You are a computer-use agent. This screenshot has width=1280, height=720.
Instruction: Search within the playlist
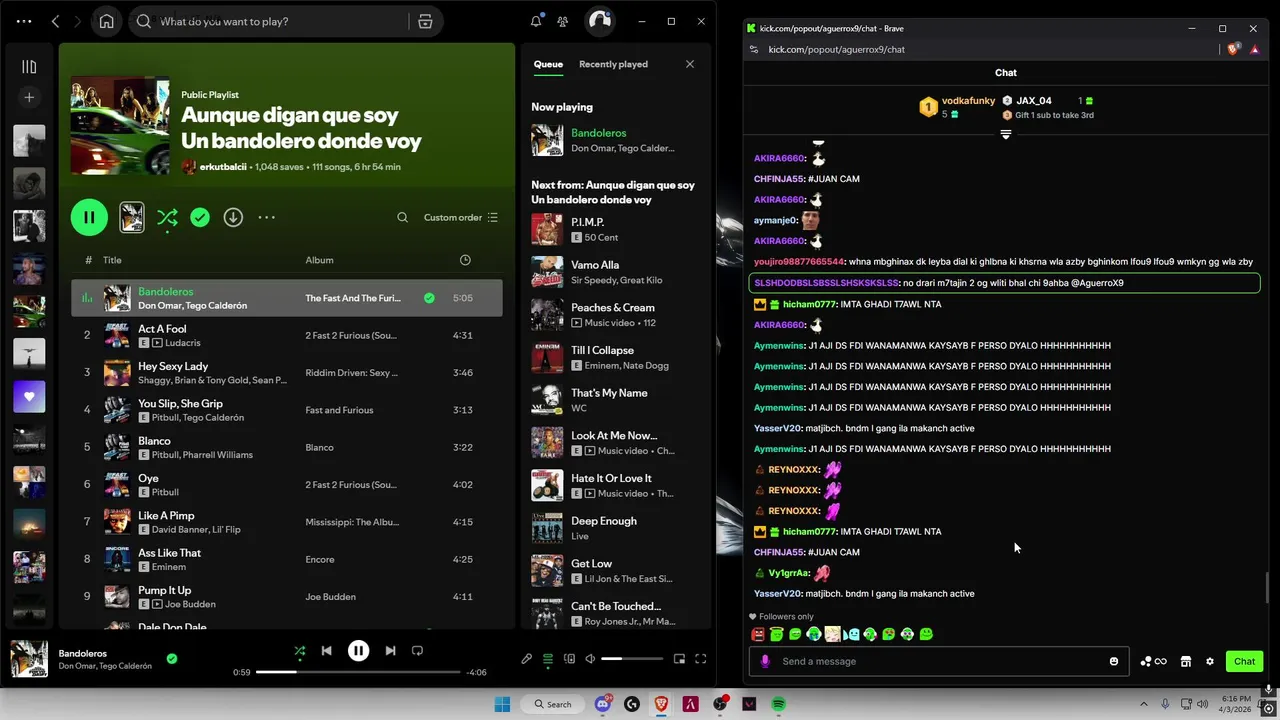(402, 217)
